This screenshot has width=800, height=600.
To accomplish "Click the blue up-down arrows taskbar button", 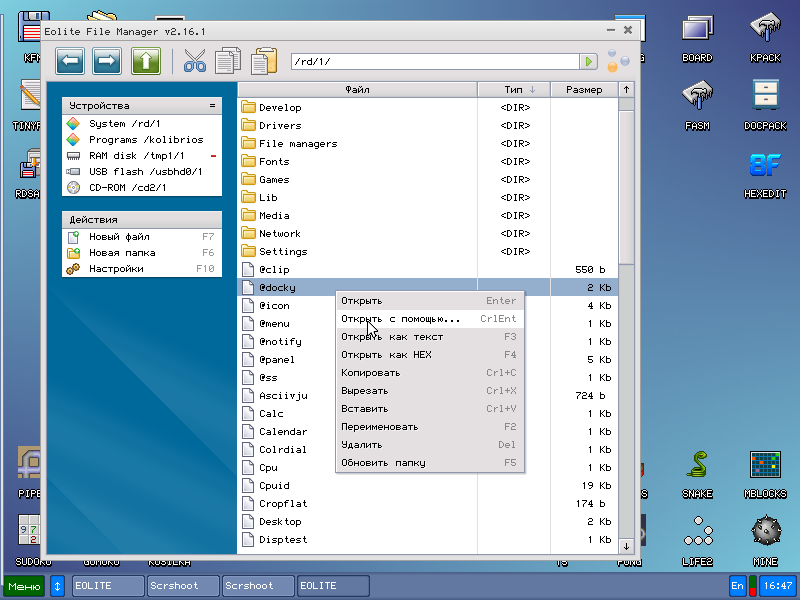I will 57,586.
